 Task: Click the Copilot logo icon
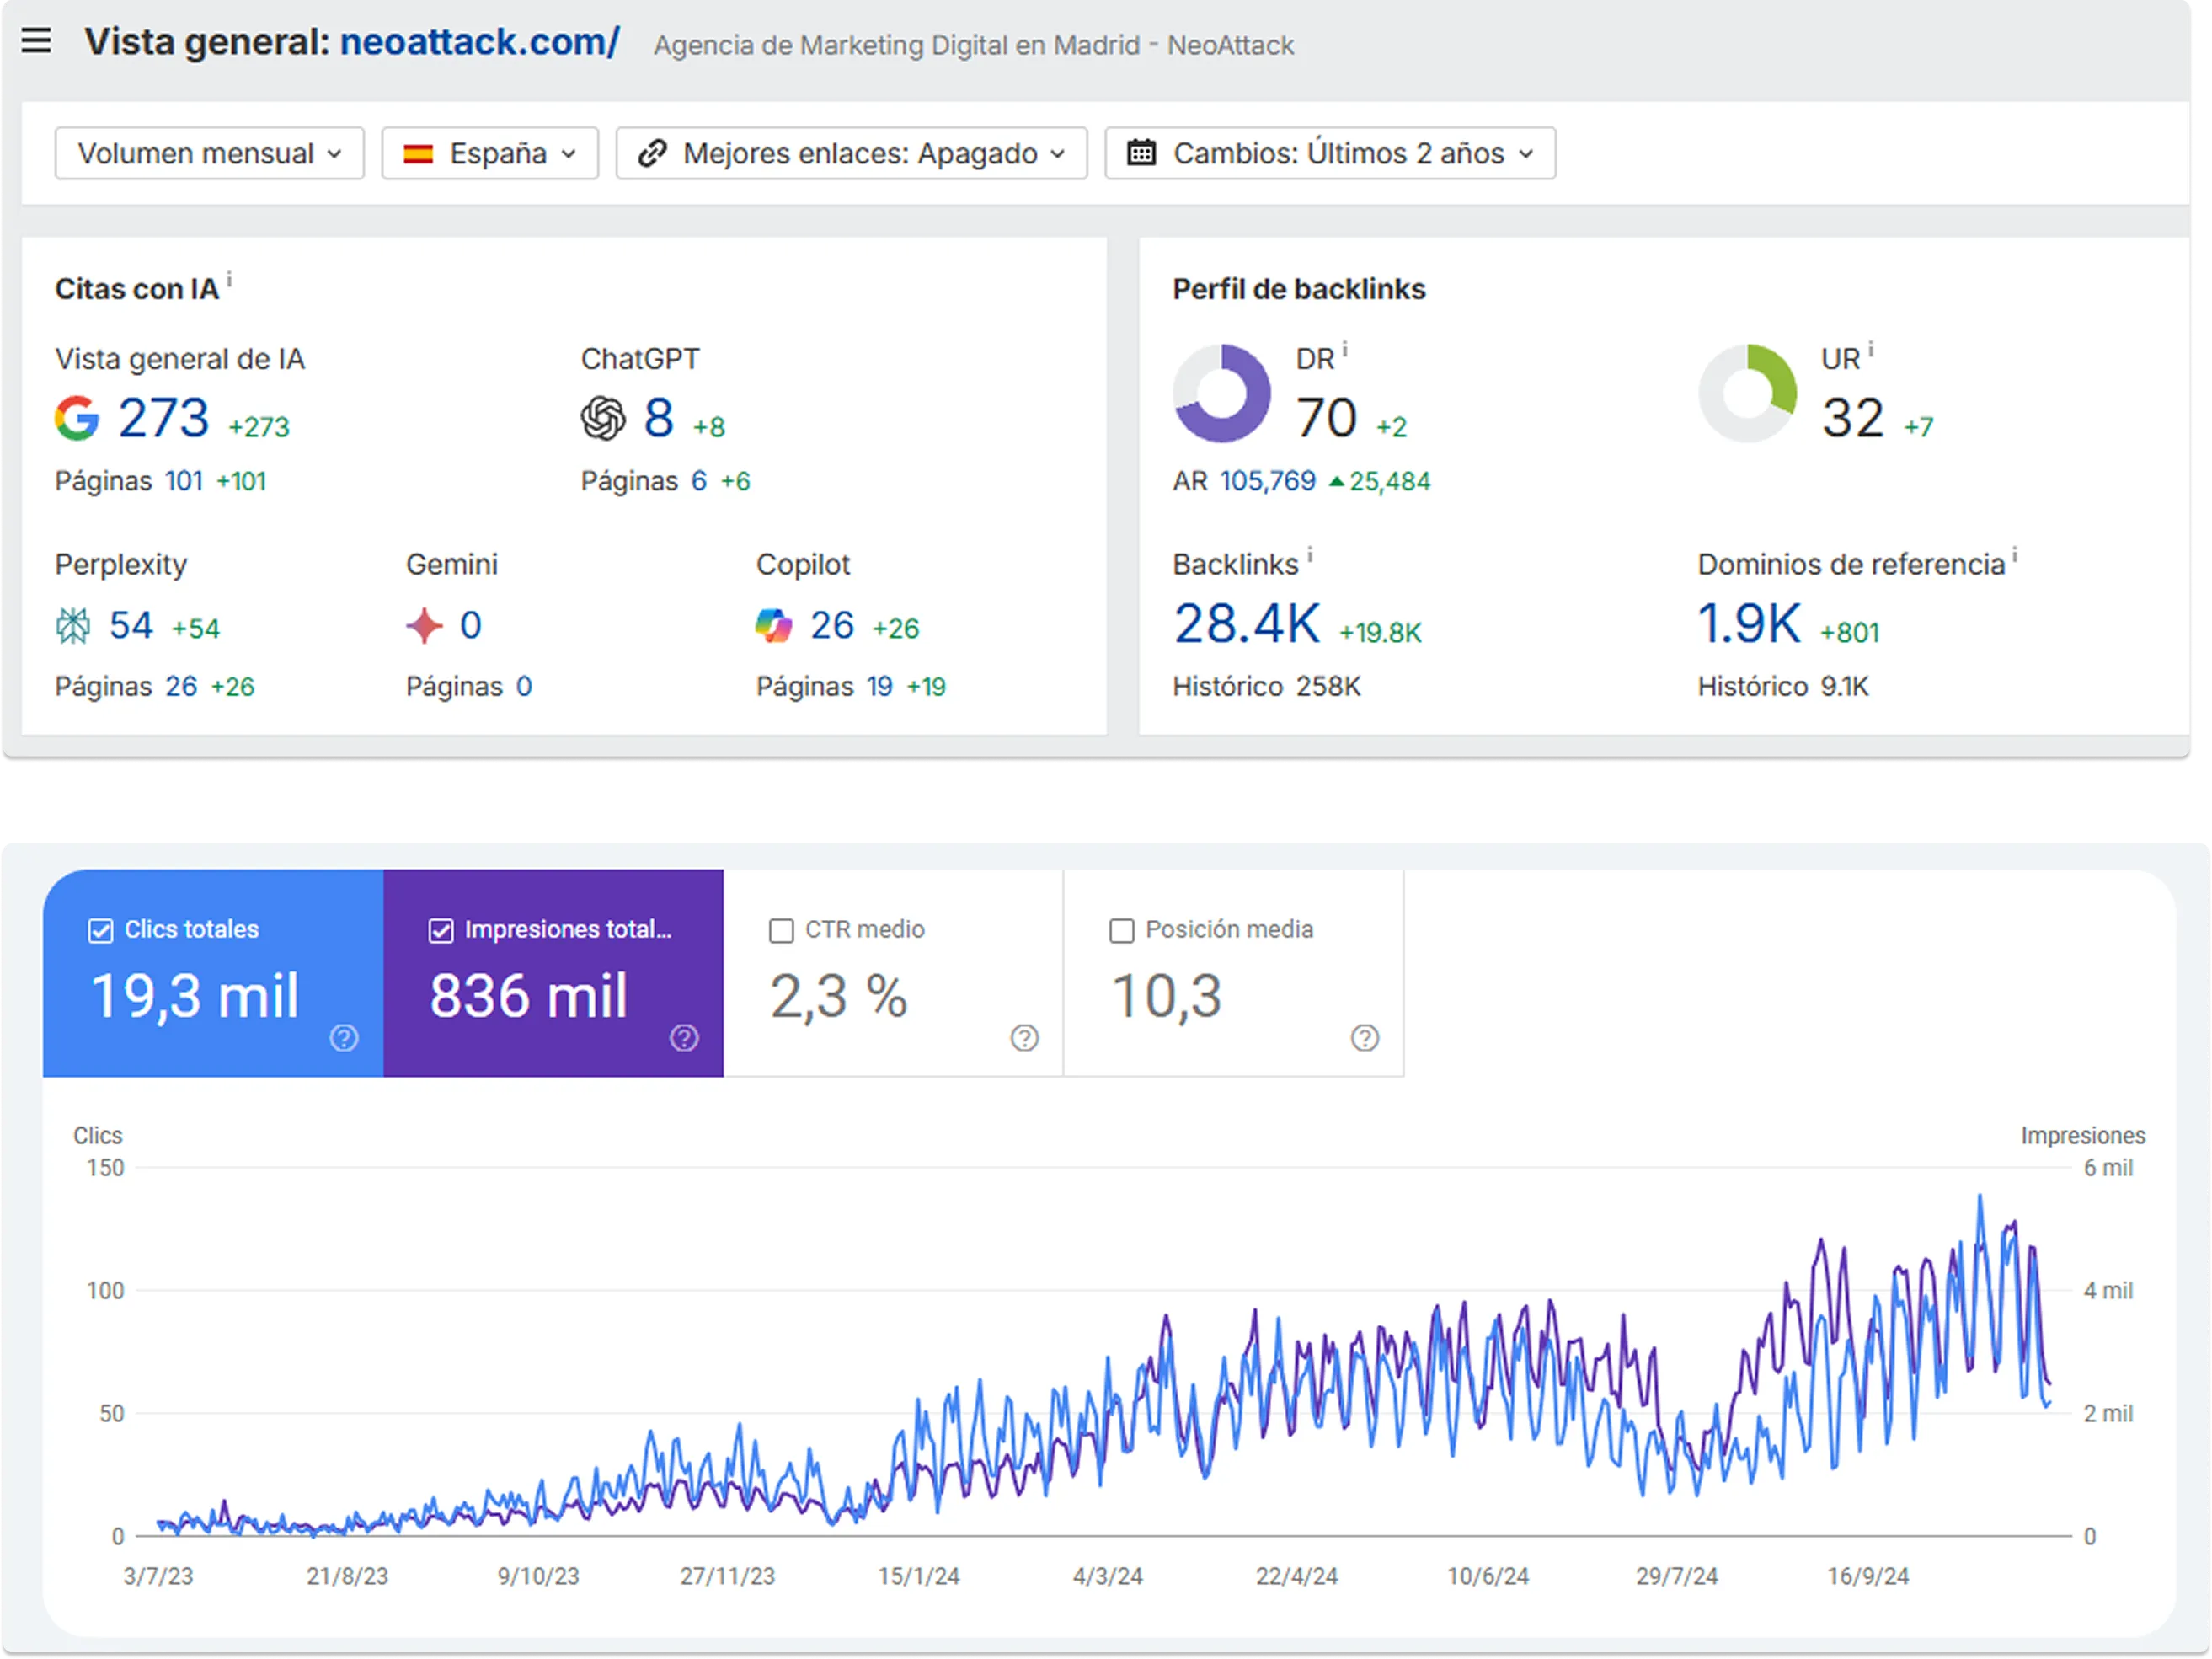coord(774,626)
